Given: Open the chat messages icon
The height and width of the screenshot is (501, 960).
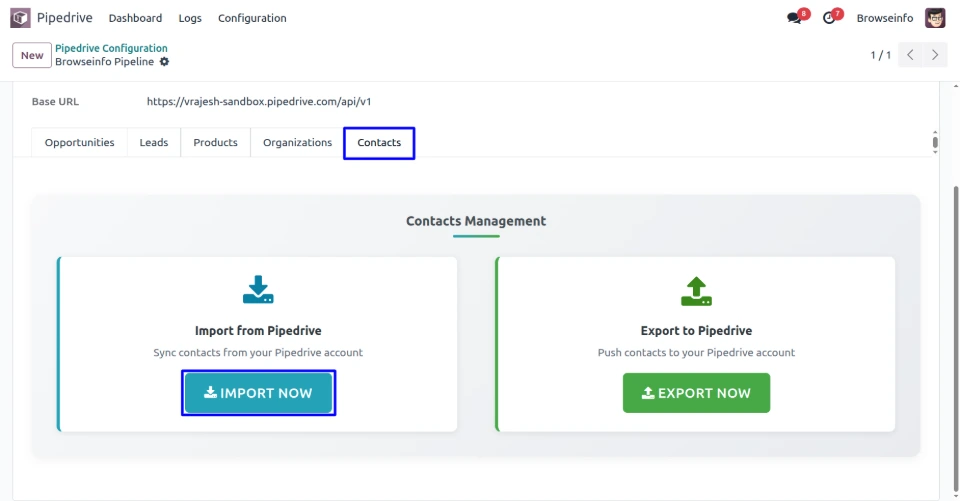Looking at the screenshot, I should pyautogui.click(x=795, y=18).
